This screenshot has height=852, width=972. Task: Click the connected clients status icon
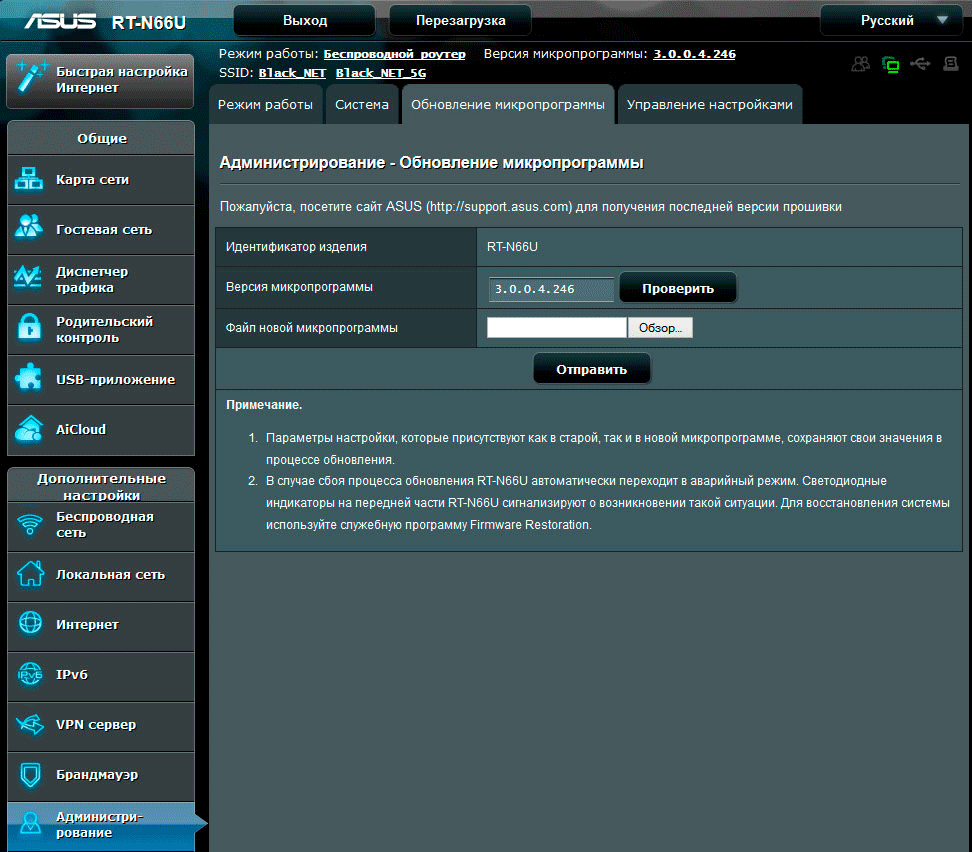coord(861,64)
